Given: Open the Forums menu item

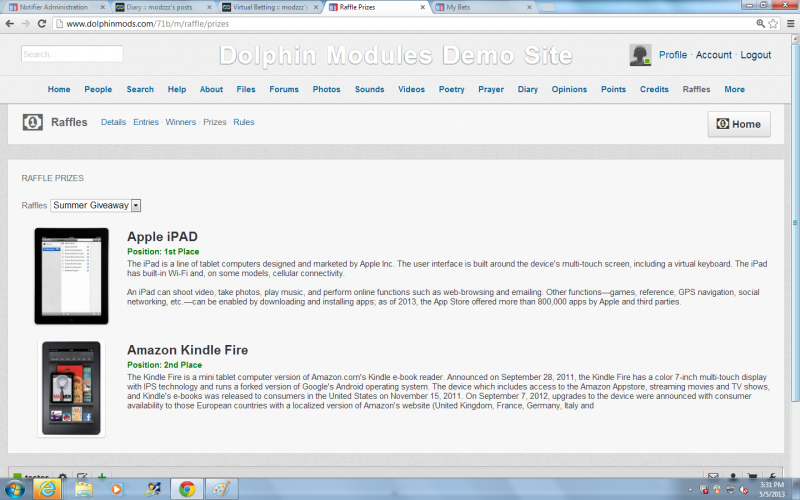Looking at the screenshot, I should pos(284,89).
